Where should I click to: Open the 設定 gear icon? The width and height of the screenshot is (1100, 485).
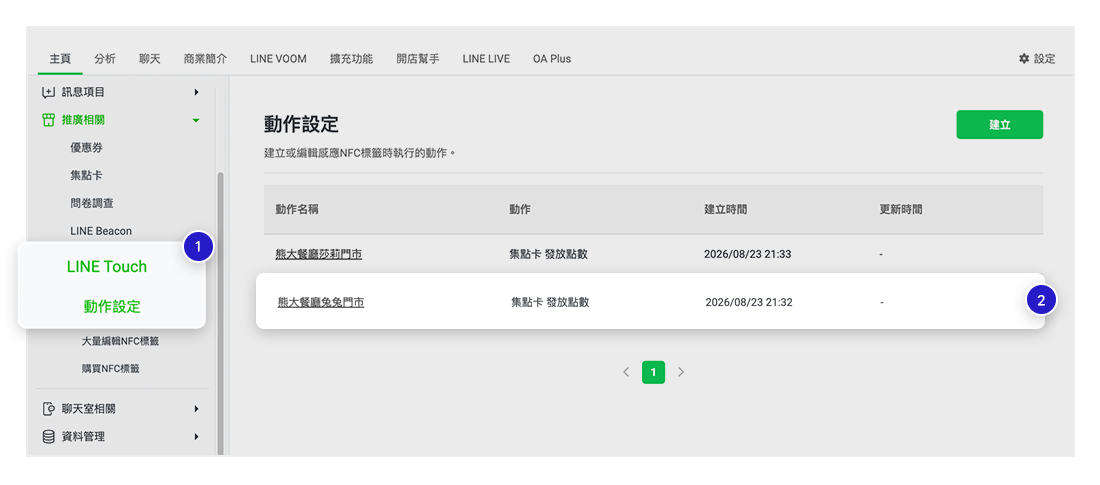pos(1024,59)
